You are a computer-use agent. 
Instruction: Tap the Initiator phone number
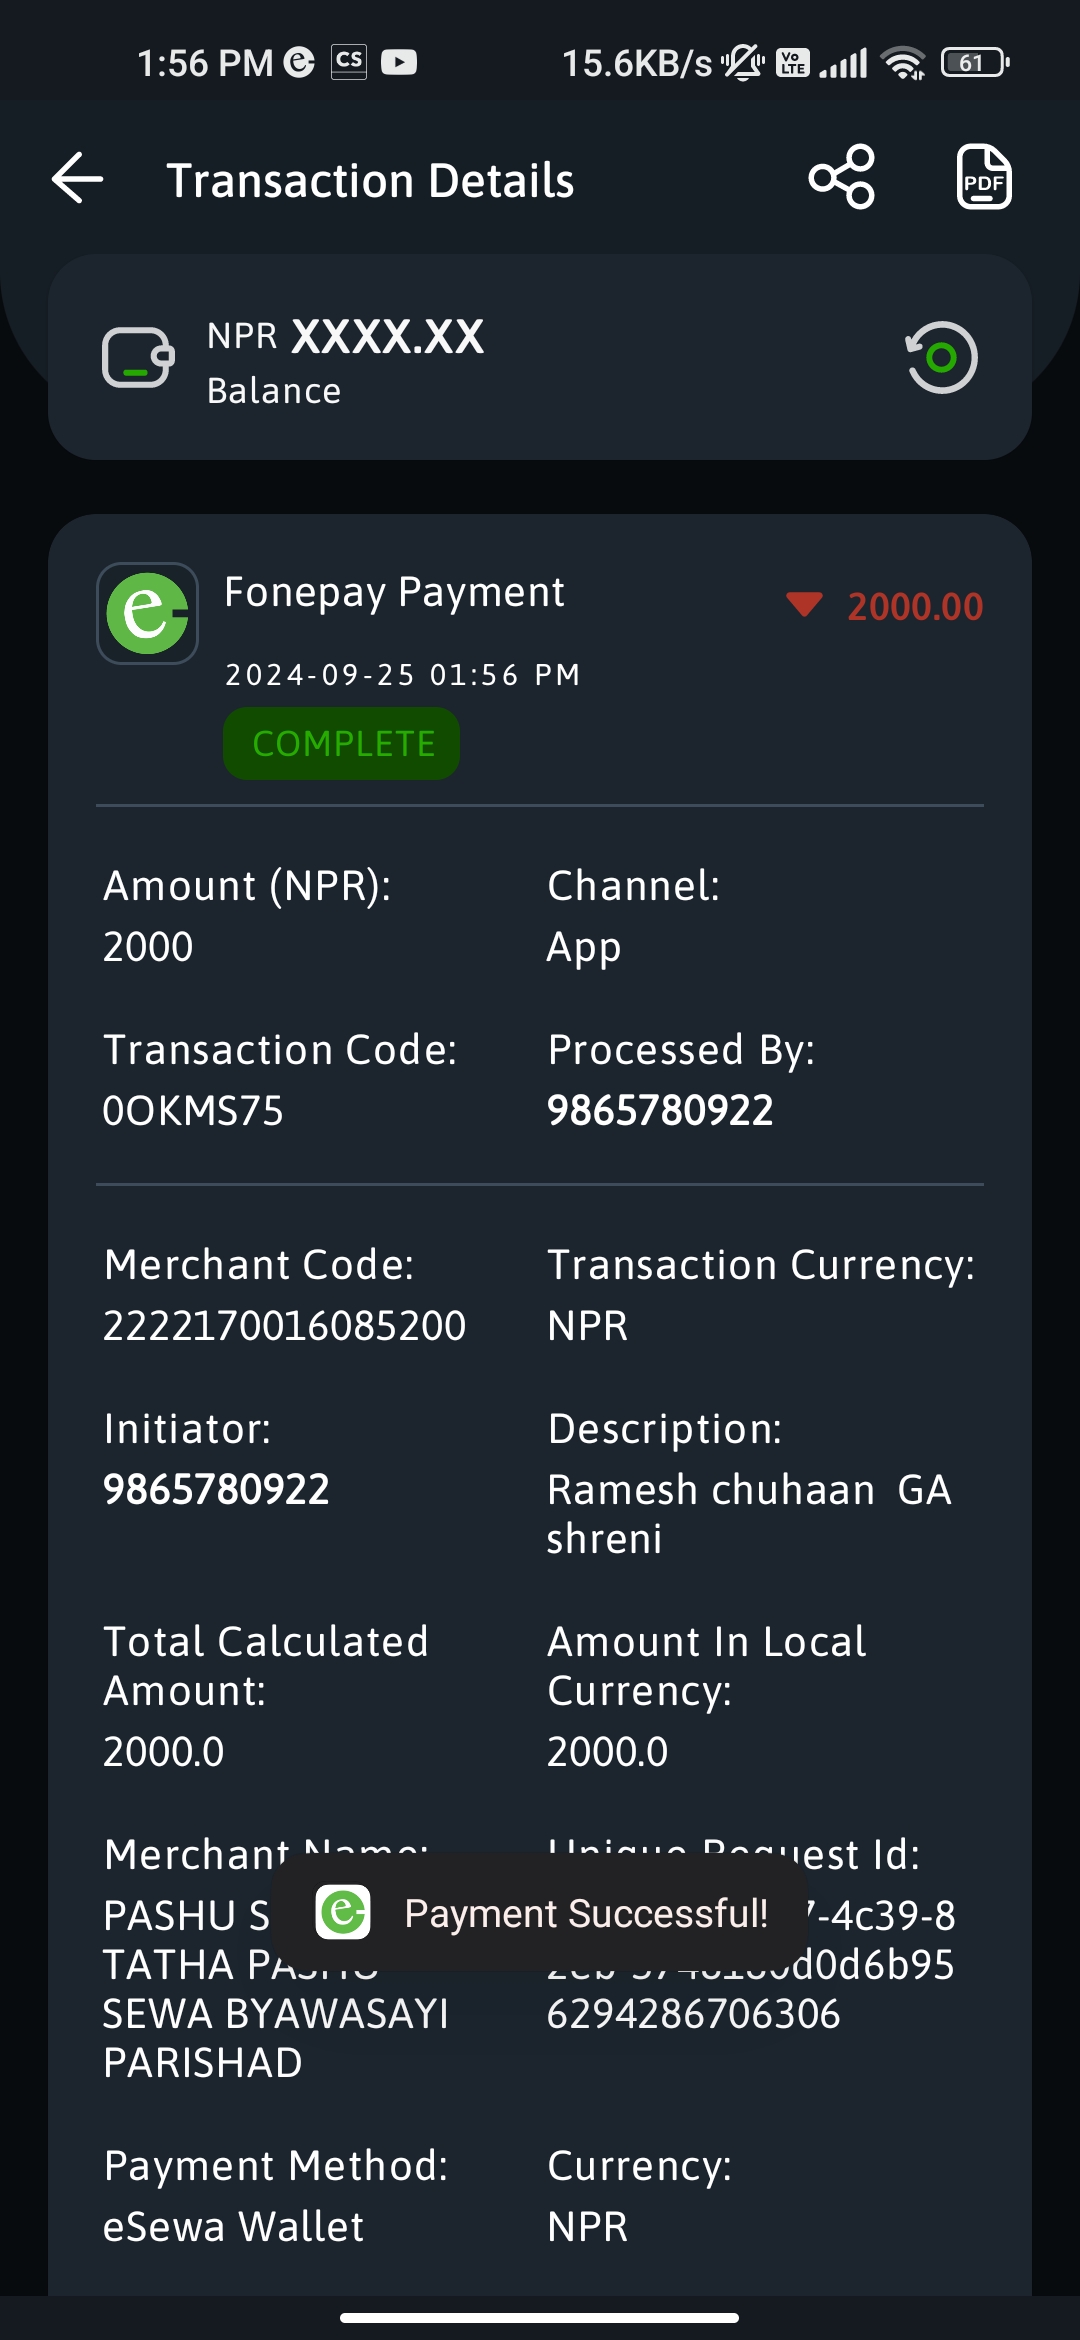point(216,1489)
